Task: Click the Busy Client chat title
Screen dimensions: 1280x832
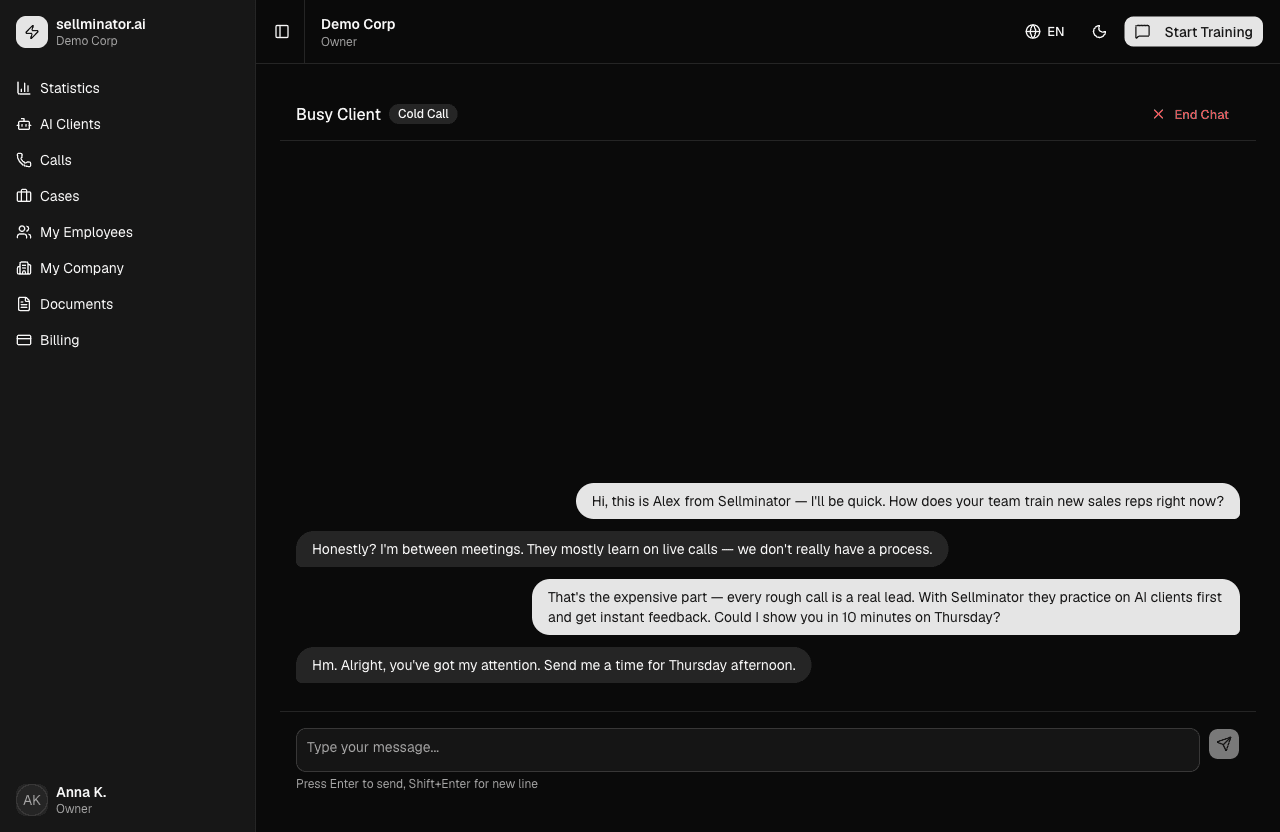Action: pos(338,114)
